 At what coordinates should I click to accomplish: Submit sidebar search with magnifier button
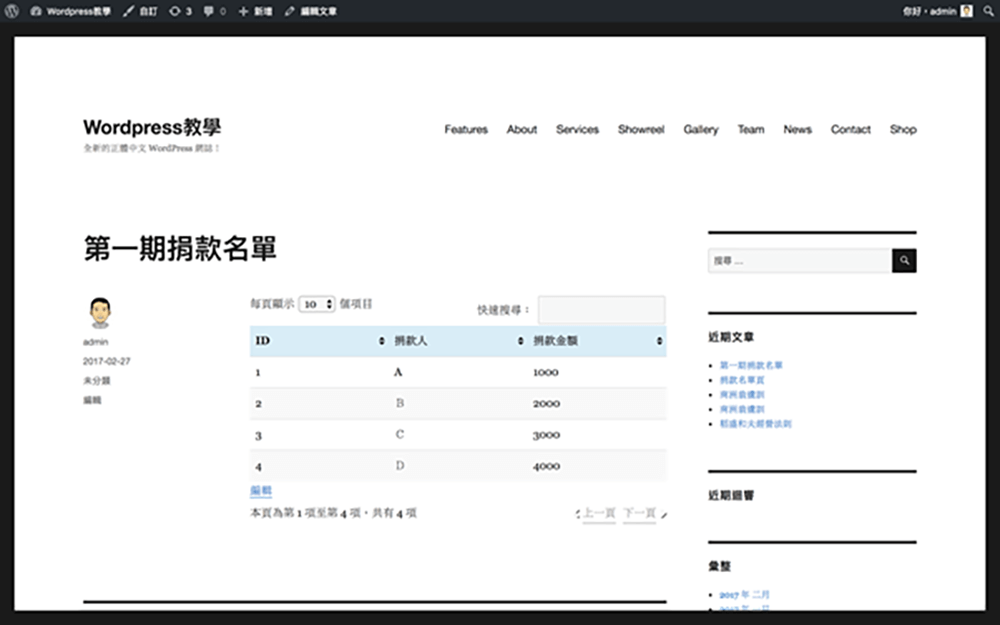click(x=904, y=260)
